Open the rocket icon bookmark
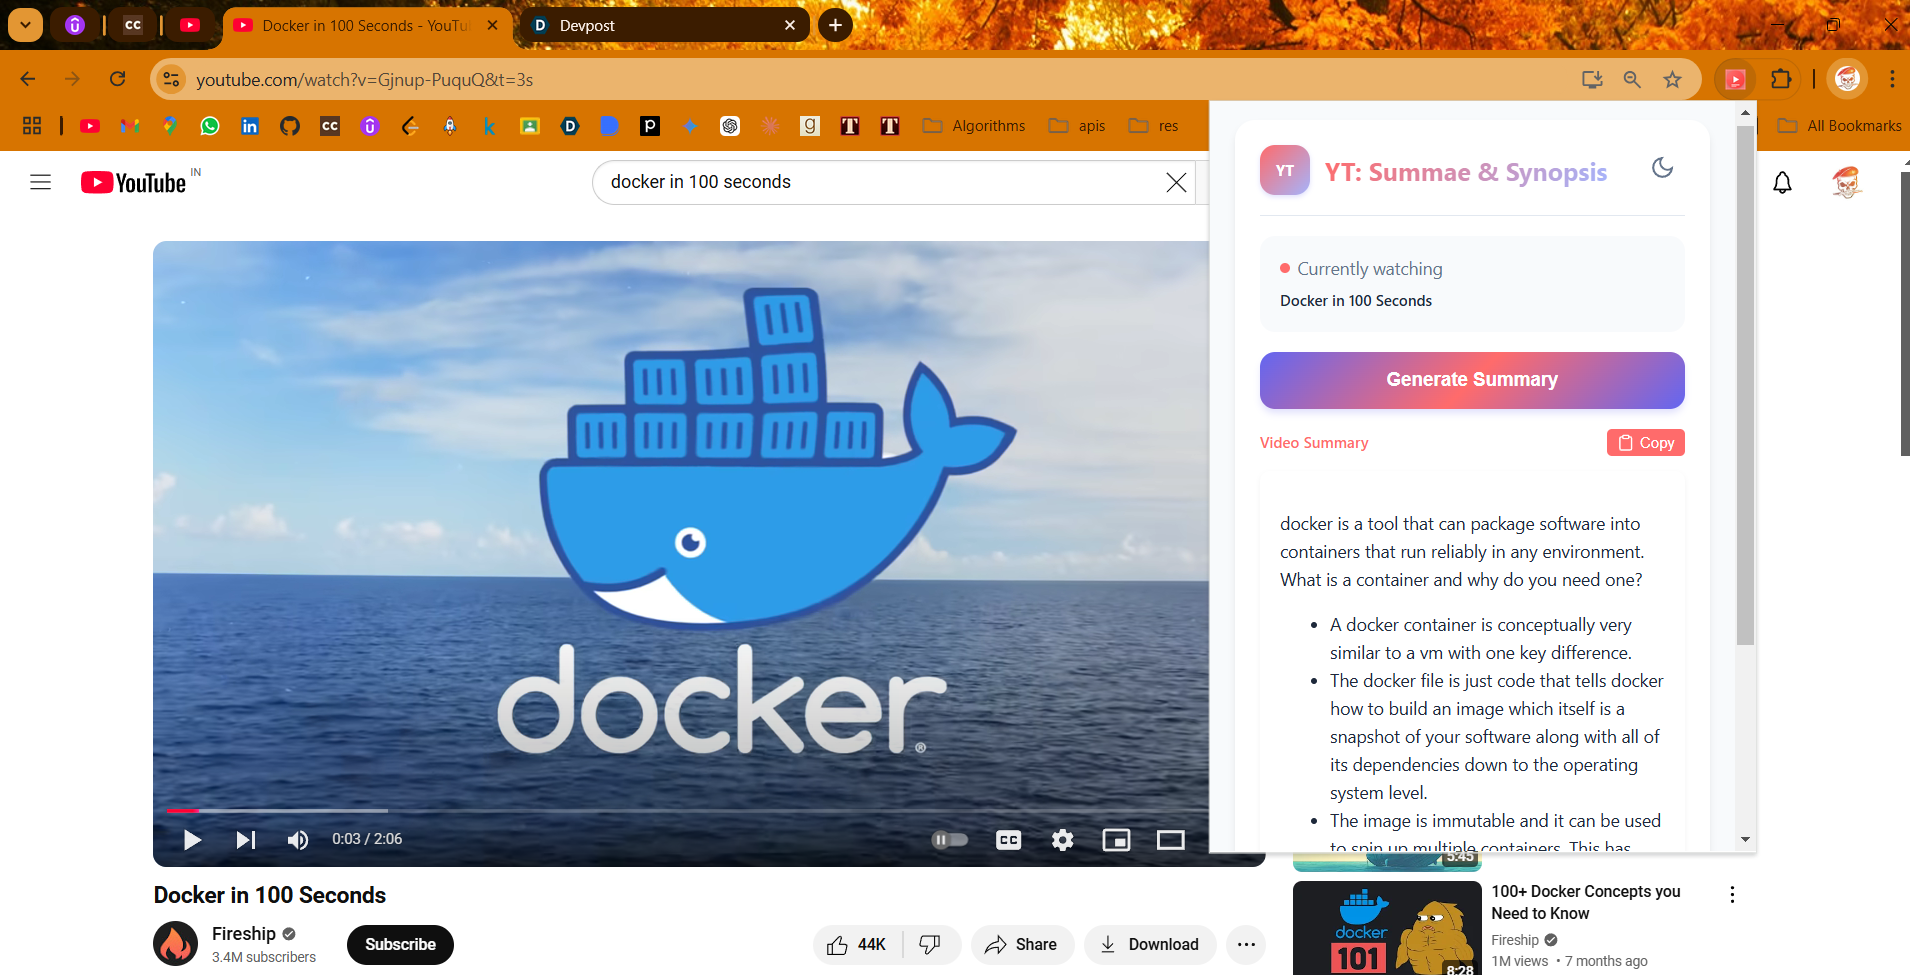Viewport: 1910px width, 975px height. (450, 126)
